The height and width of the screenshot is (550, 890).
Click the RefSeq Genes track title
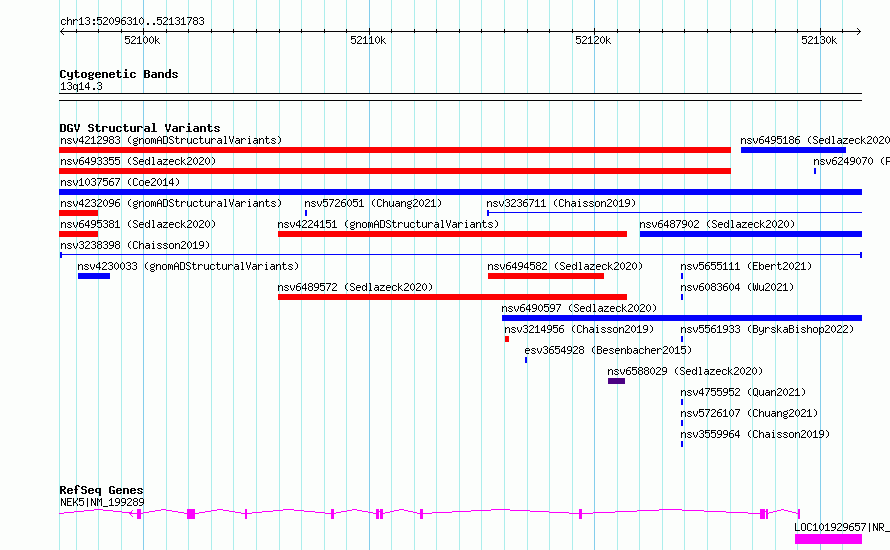(101, 490)
